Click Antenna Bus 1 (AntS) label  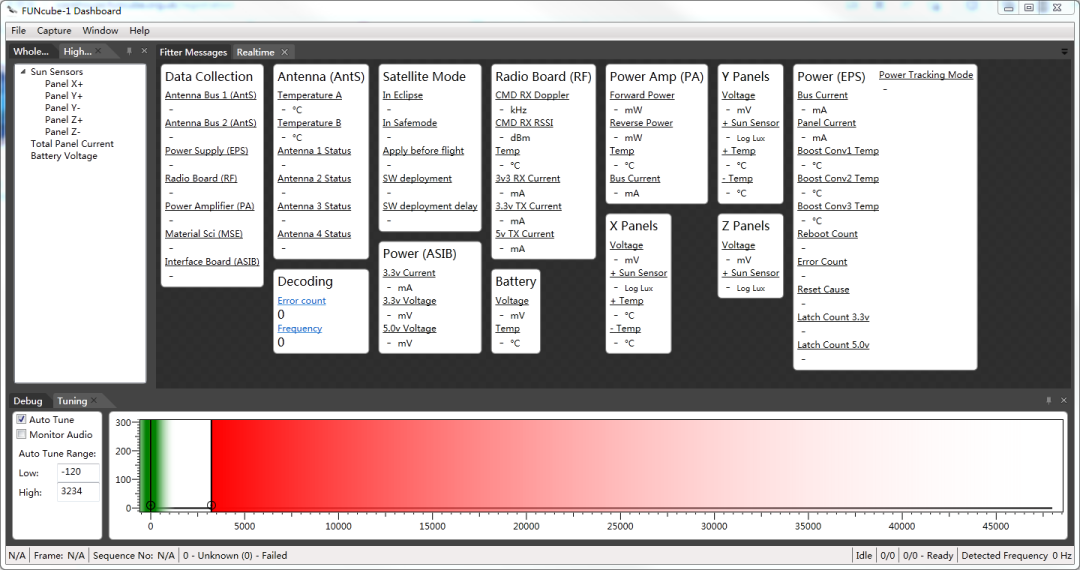pyautogui.click(x=211, y=95)
